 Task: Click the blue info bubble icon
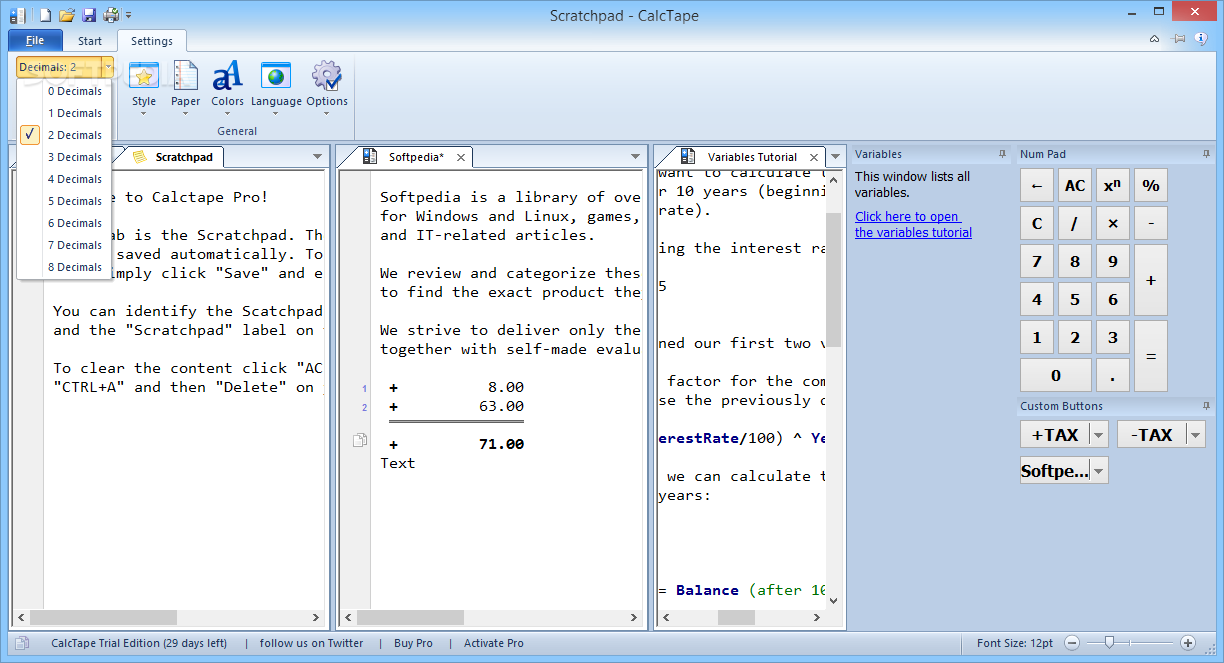click(1201, 38)
